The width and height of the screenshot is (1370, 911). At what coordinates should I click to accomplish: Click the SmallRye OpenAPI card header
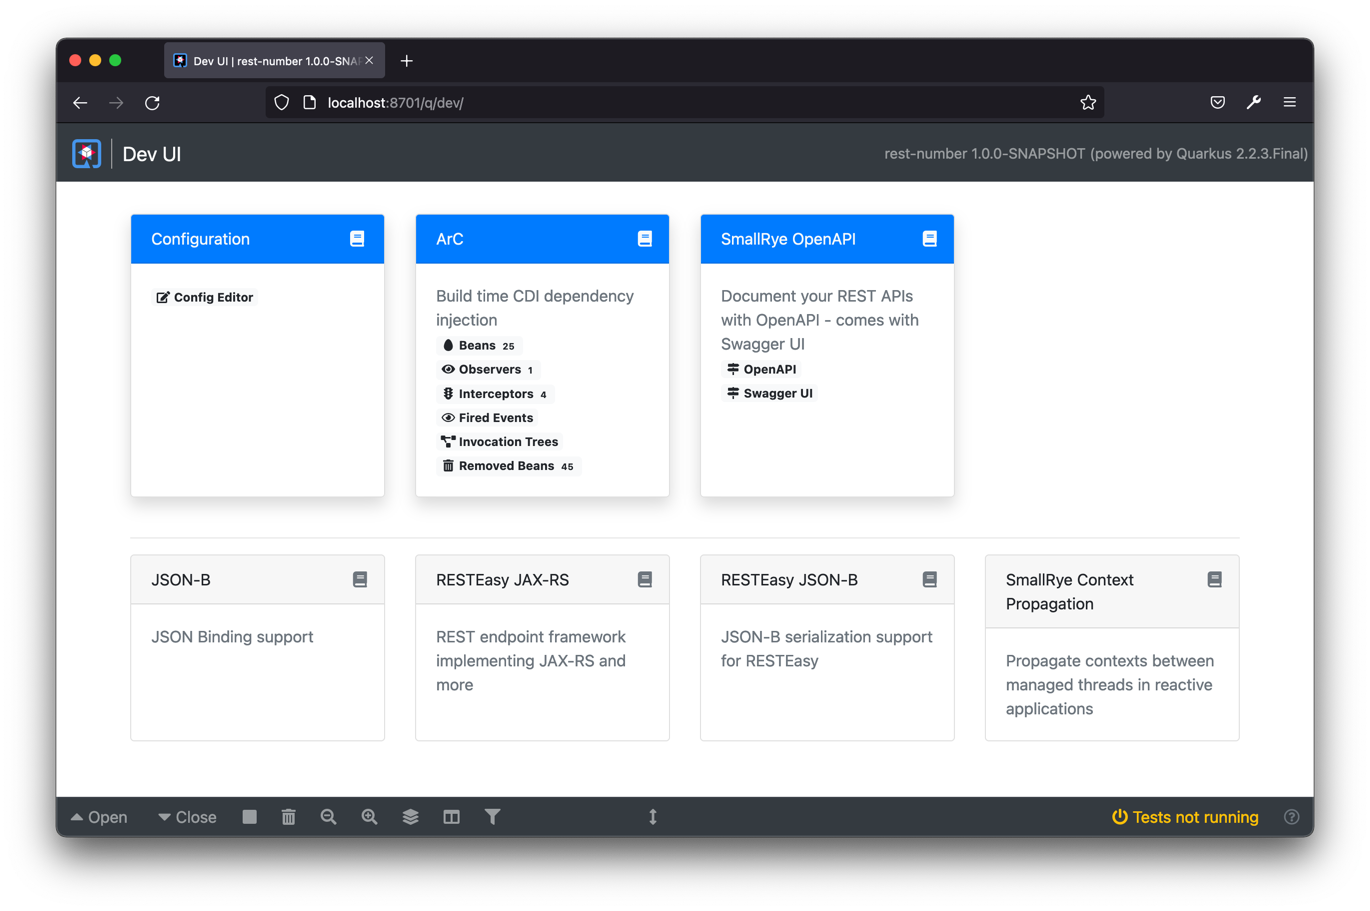pyautogui.click(x=827, y=239)
